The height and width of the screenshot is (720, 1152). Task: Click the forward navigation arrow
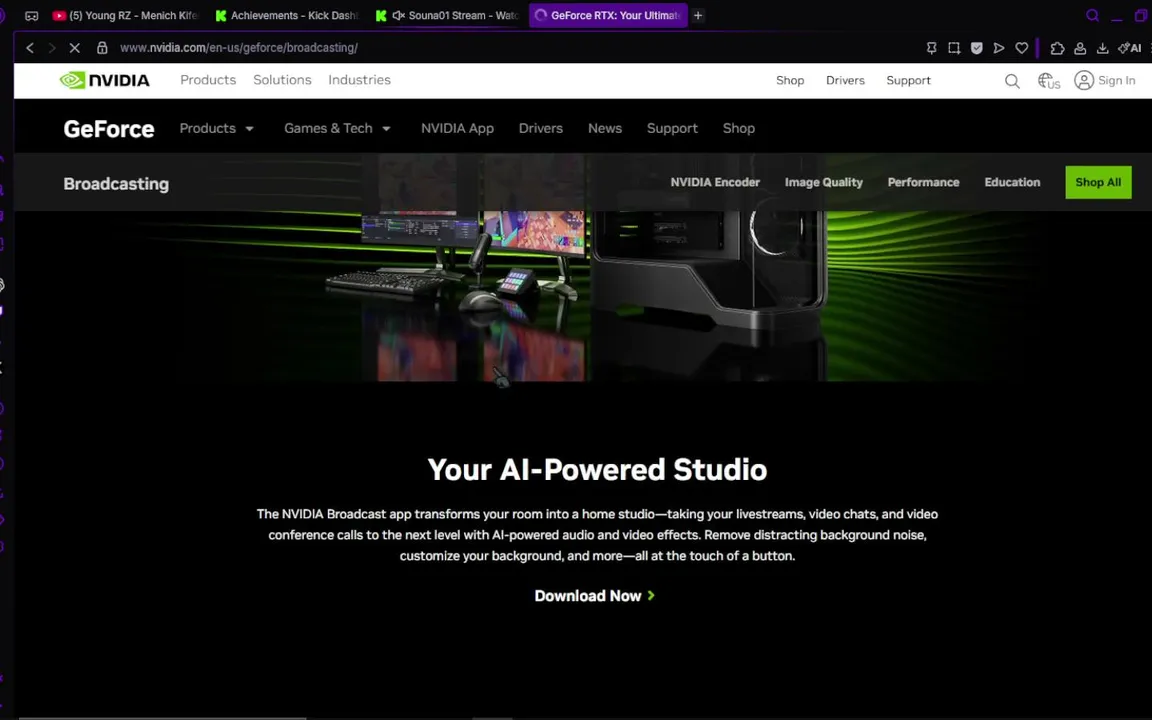[51, 48]
